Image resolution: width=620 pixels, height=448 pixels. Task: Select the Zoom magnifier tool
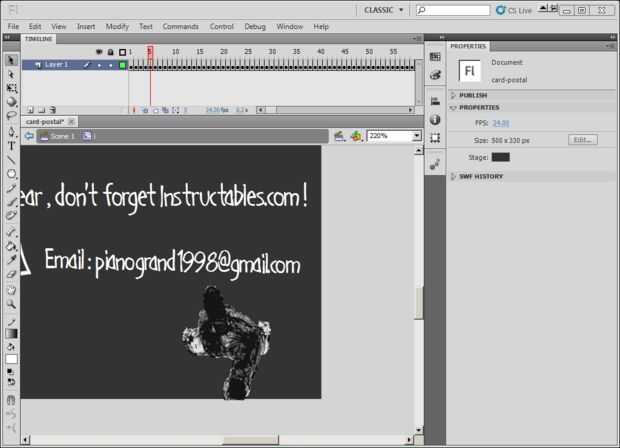click(11, 304)
